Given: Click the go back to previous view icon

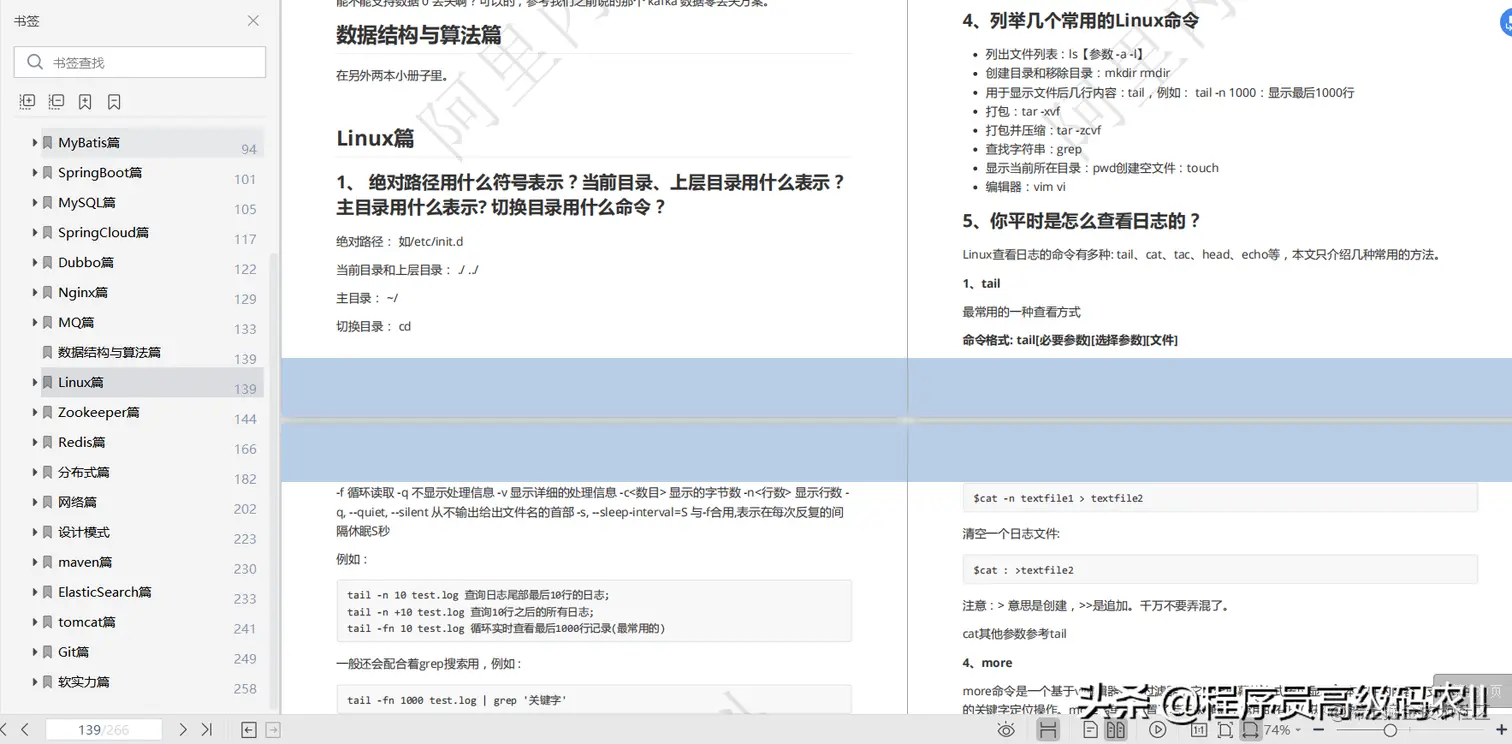Looking at the screenshot, I should [x=249, y=730].
